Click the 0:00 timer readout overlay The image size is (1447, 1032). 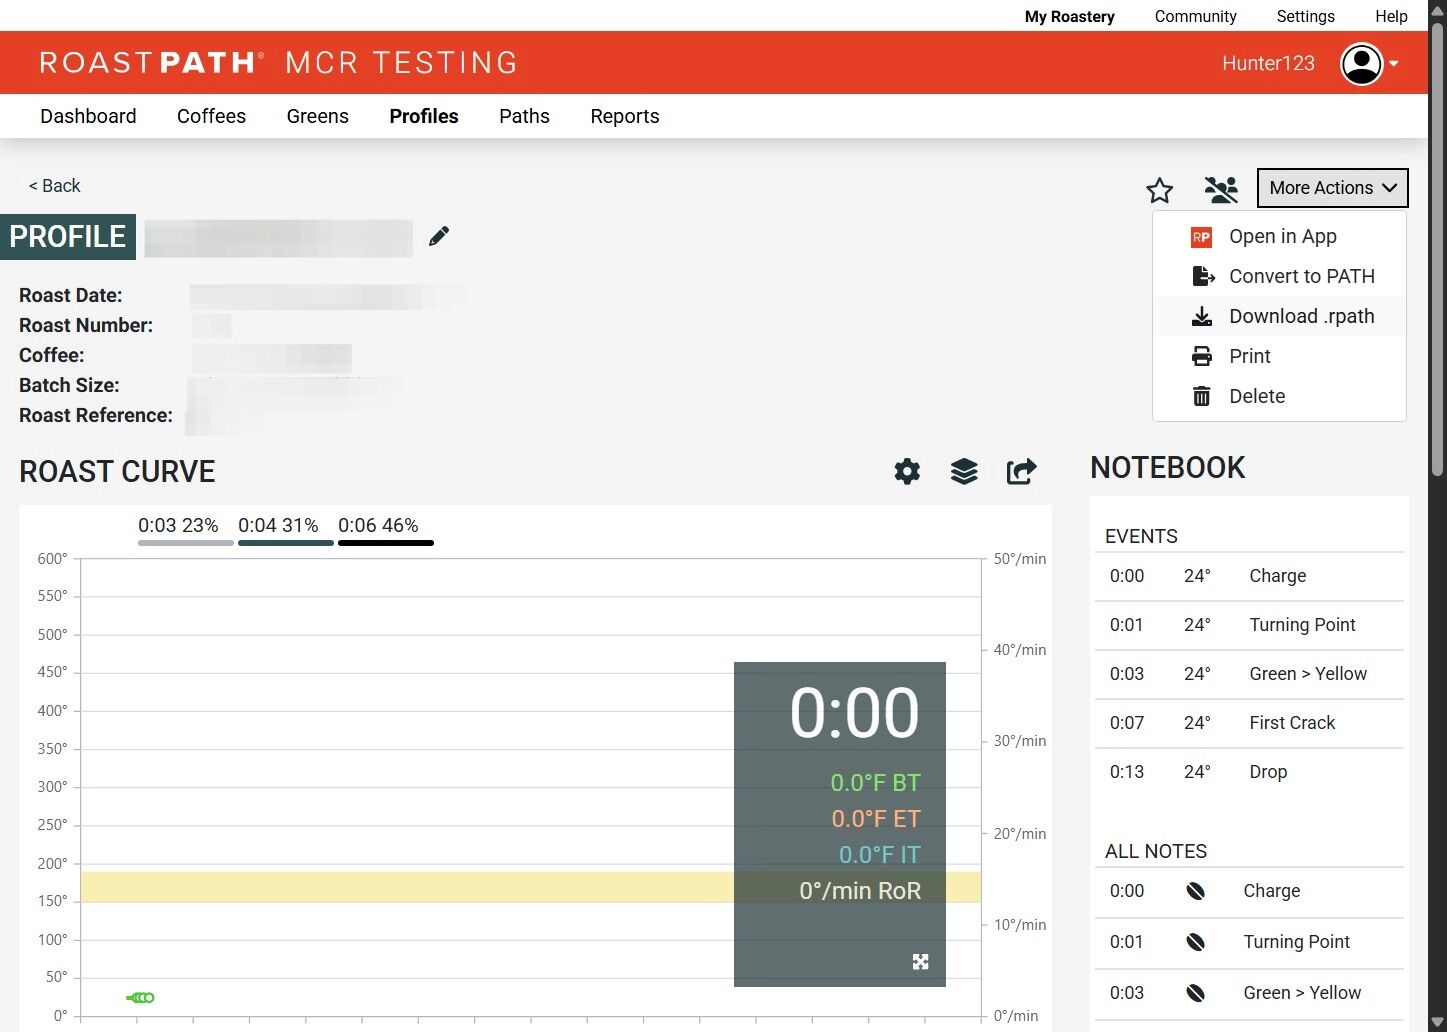click(x=854, y=713)
